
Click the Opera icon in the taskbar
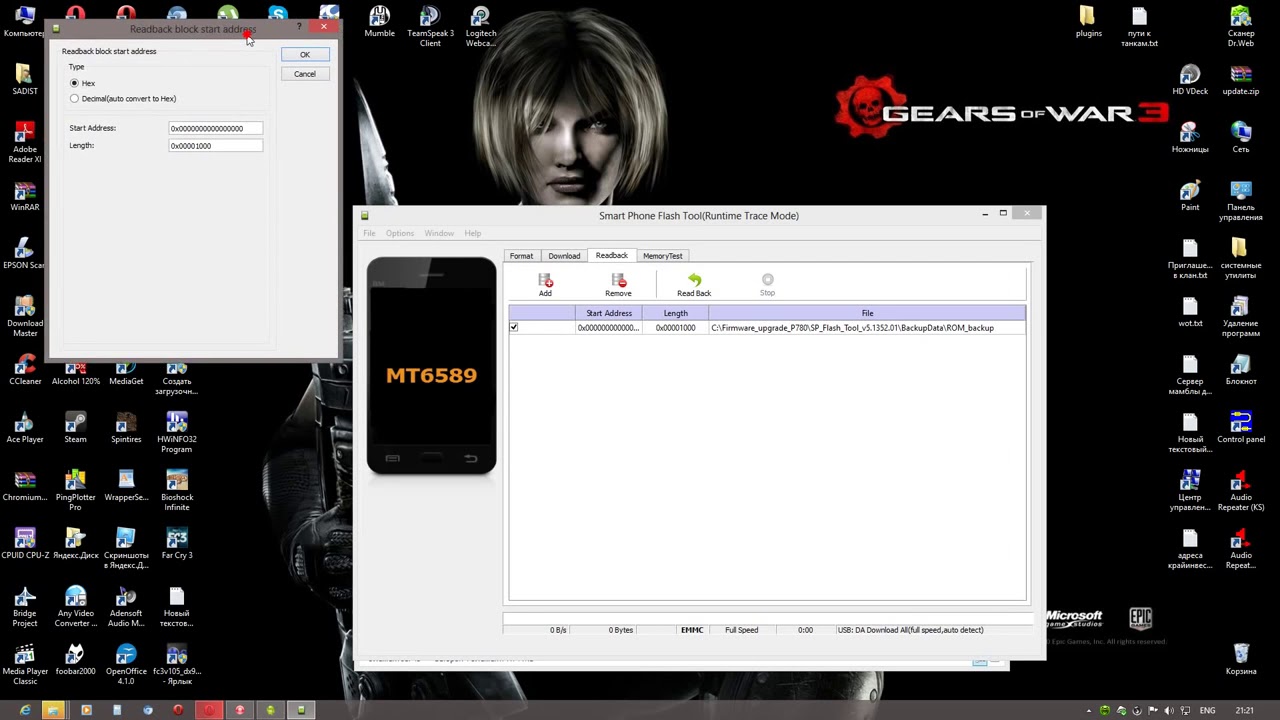(178, 710)
